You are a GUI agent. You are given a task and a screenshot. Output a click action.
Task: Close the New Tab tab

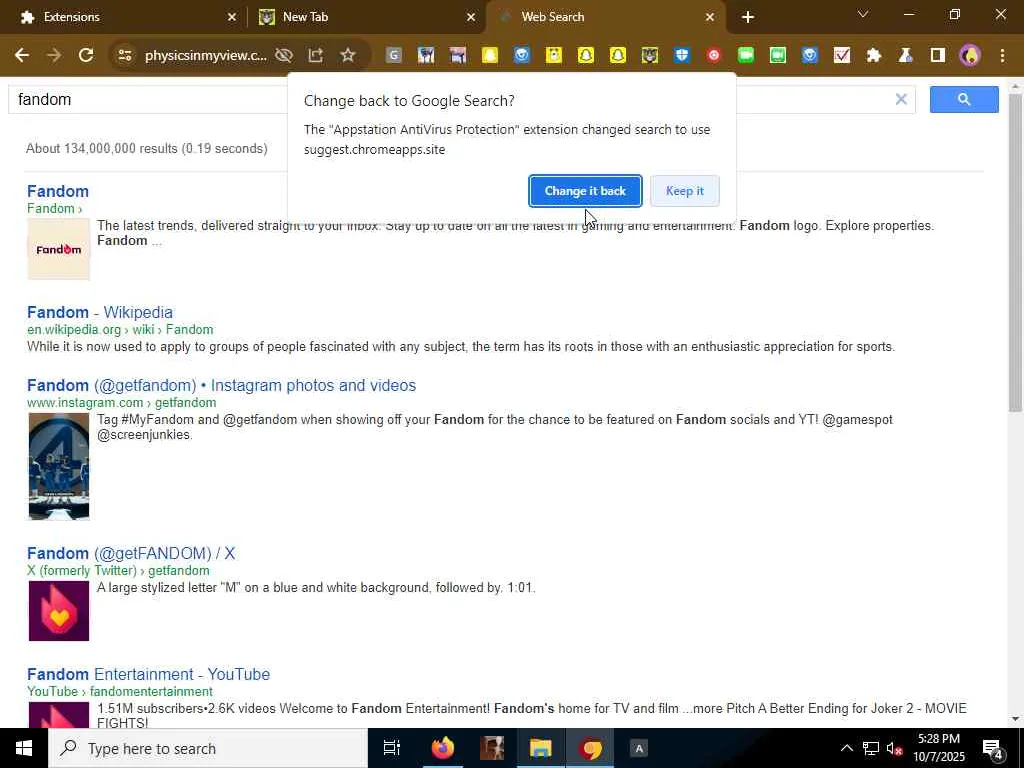point(471,17)
